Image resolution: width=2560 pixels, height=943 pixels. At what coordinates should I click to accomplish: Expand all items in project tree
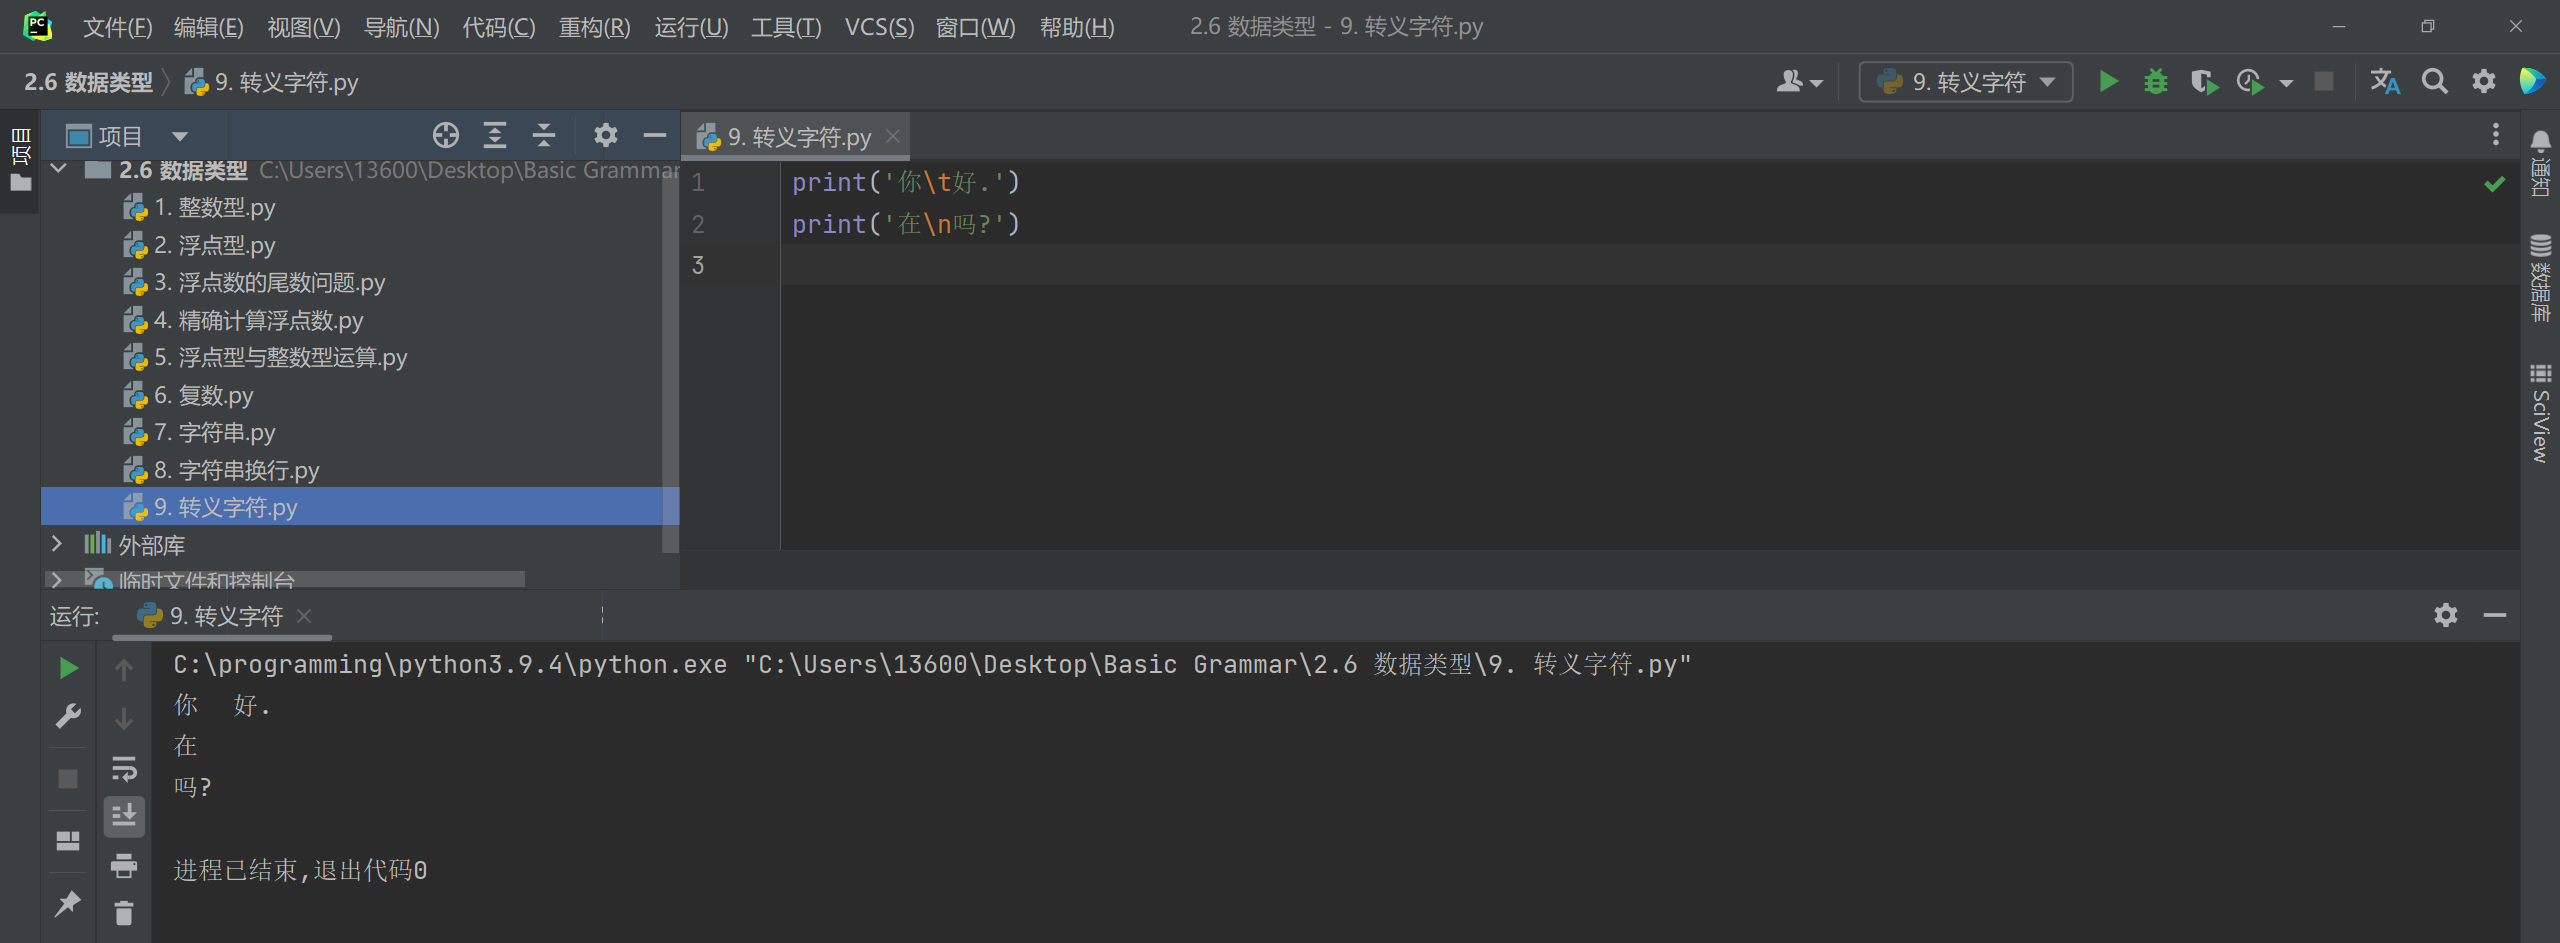point(495,135)
